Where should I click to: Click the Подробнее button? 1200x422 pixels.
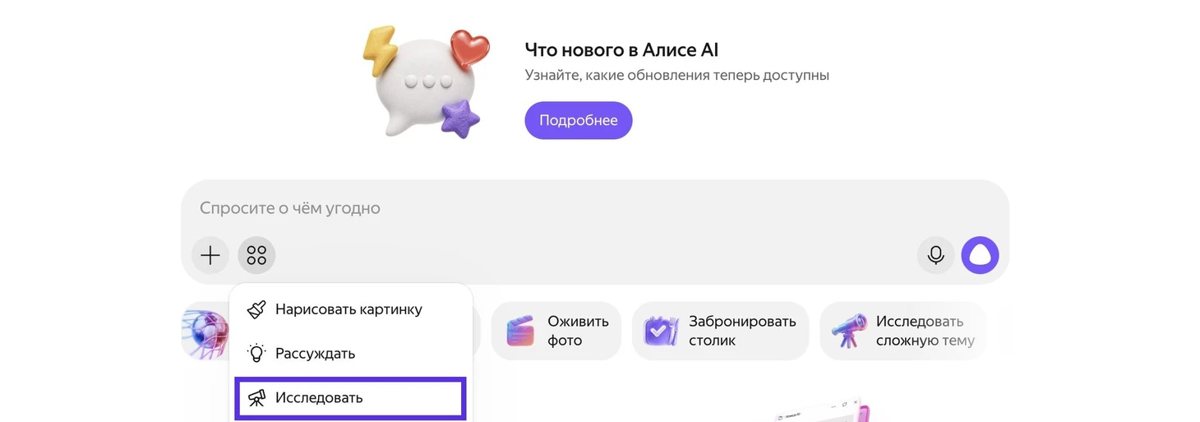(x=578, y=120)
